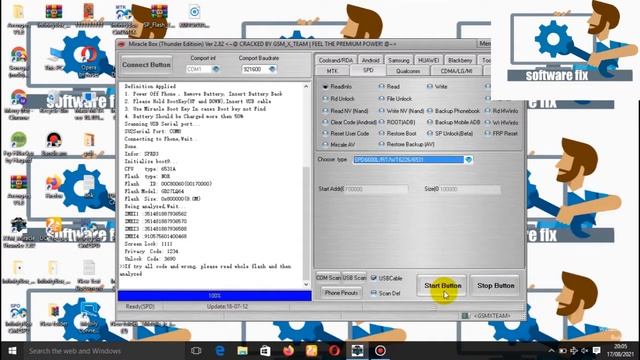Click the Unlock Code: 3690 log line
The height and width of the screenshot is (360, 640).
pos(150,259)
